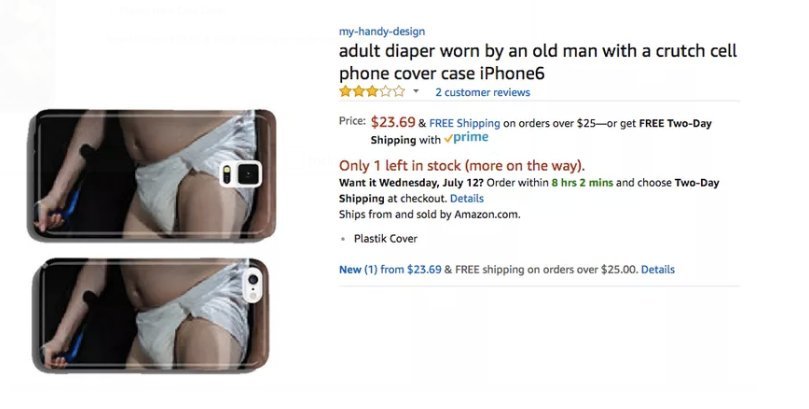
Task: Click the FREE Shipping link
Action: pyautogui.click(x=464, y=123)
